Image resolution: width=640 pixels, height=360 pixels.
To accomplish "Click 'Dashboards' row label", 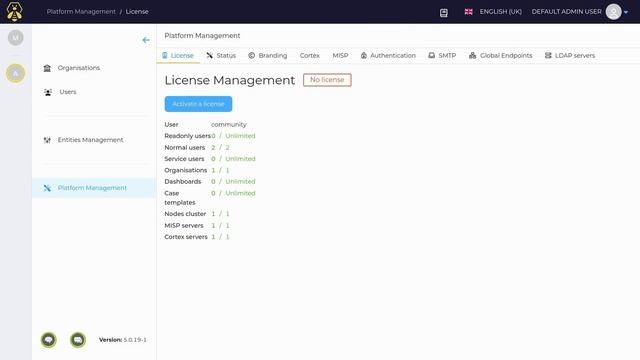I will tap(183, 182).
